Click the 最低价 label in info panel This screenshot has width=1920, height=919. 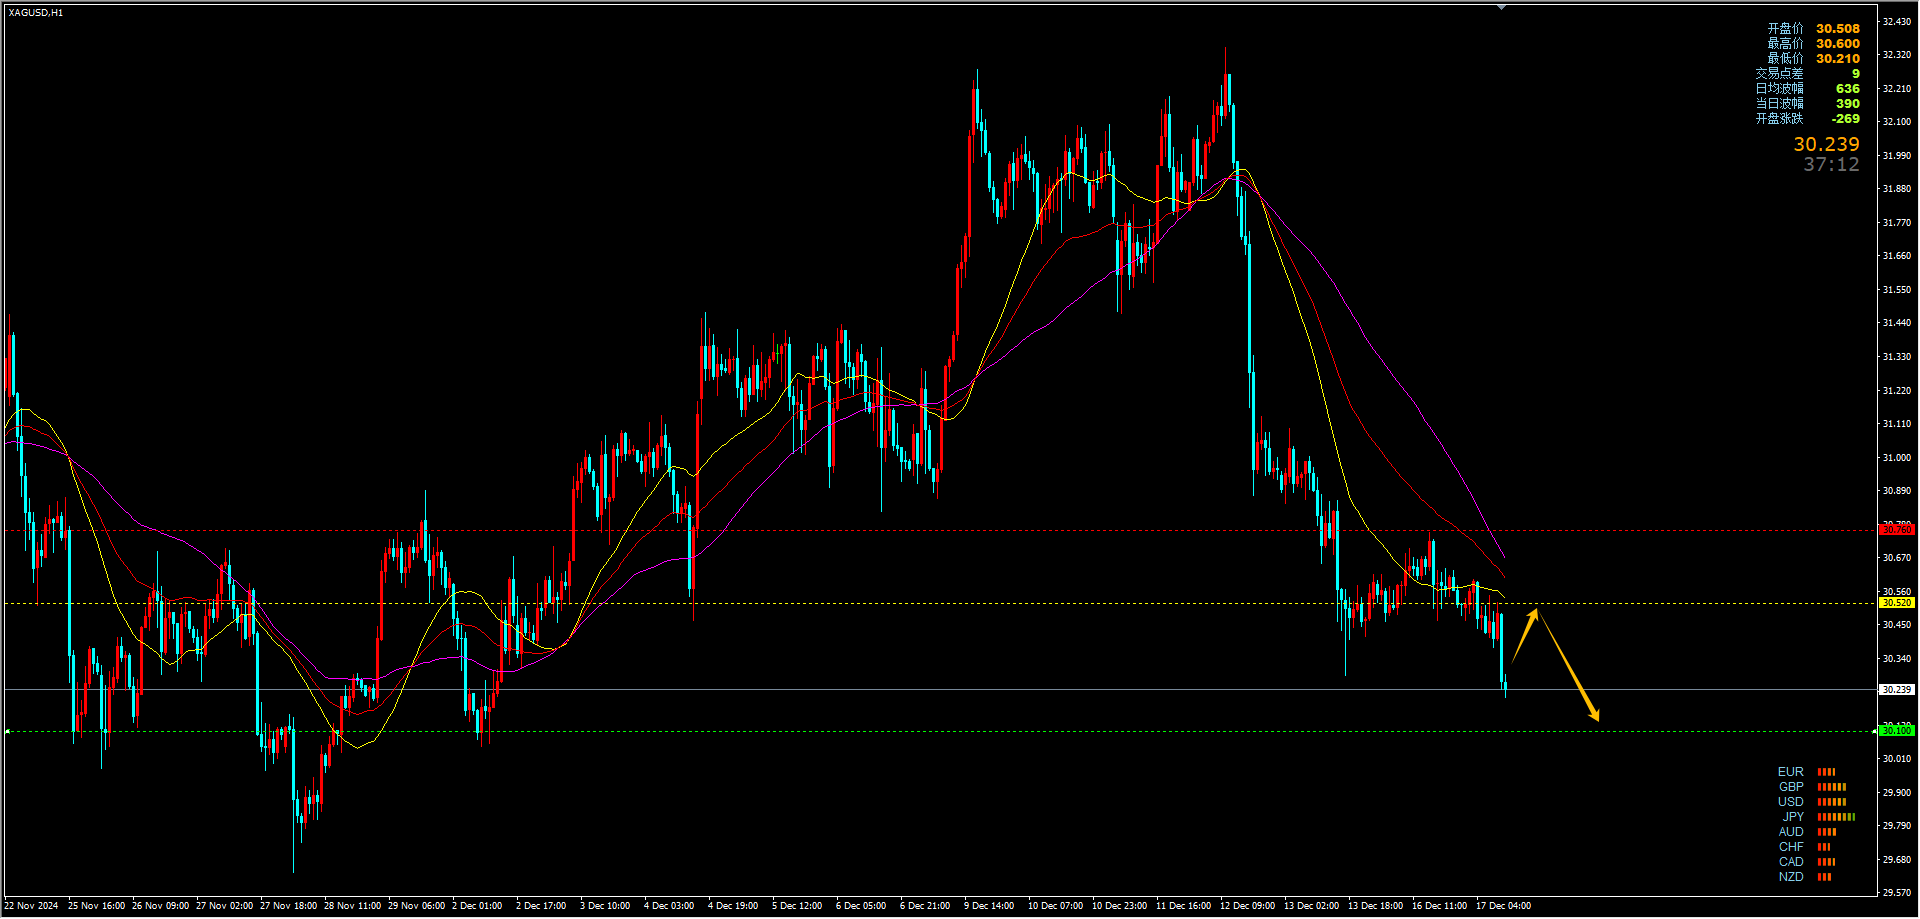[1785, 59]
